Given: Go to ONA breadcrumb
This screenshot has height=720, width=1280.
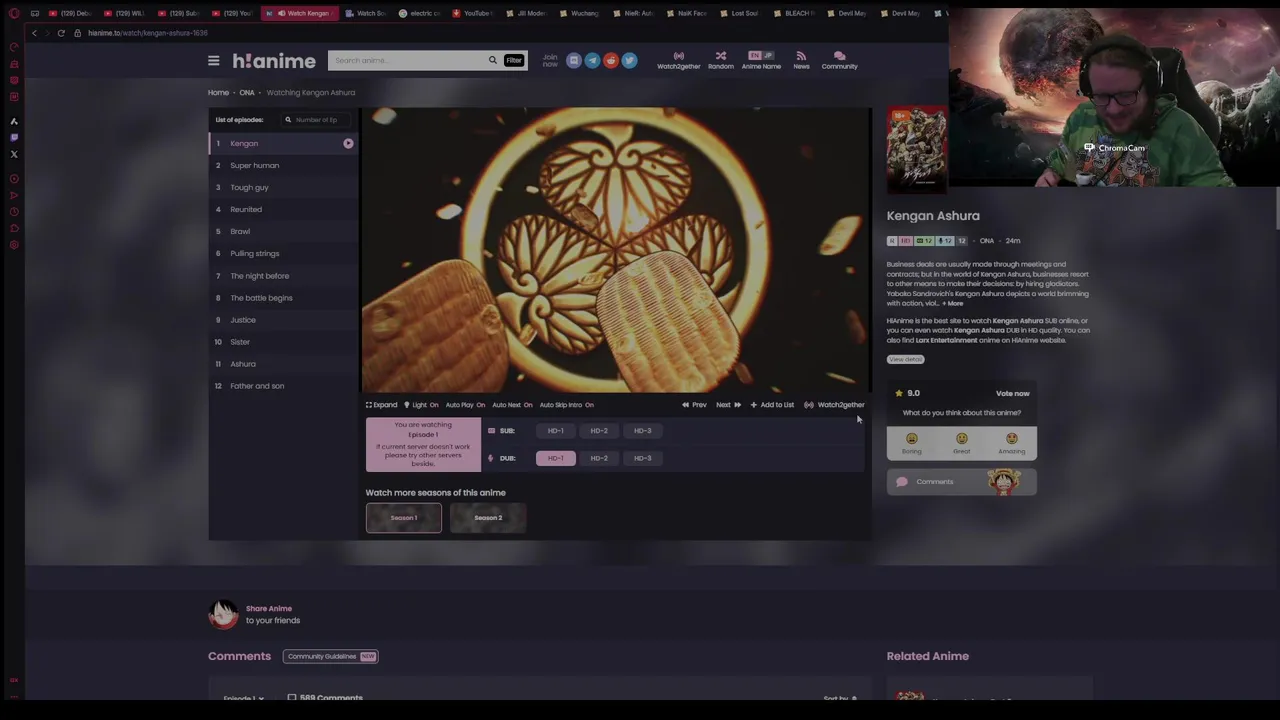Looking at the screenshot, I should [246, 93].
